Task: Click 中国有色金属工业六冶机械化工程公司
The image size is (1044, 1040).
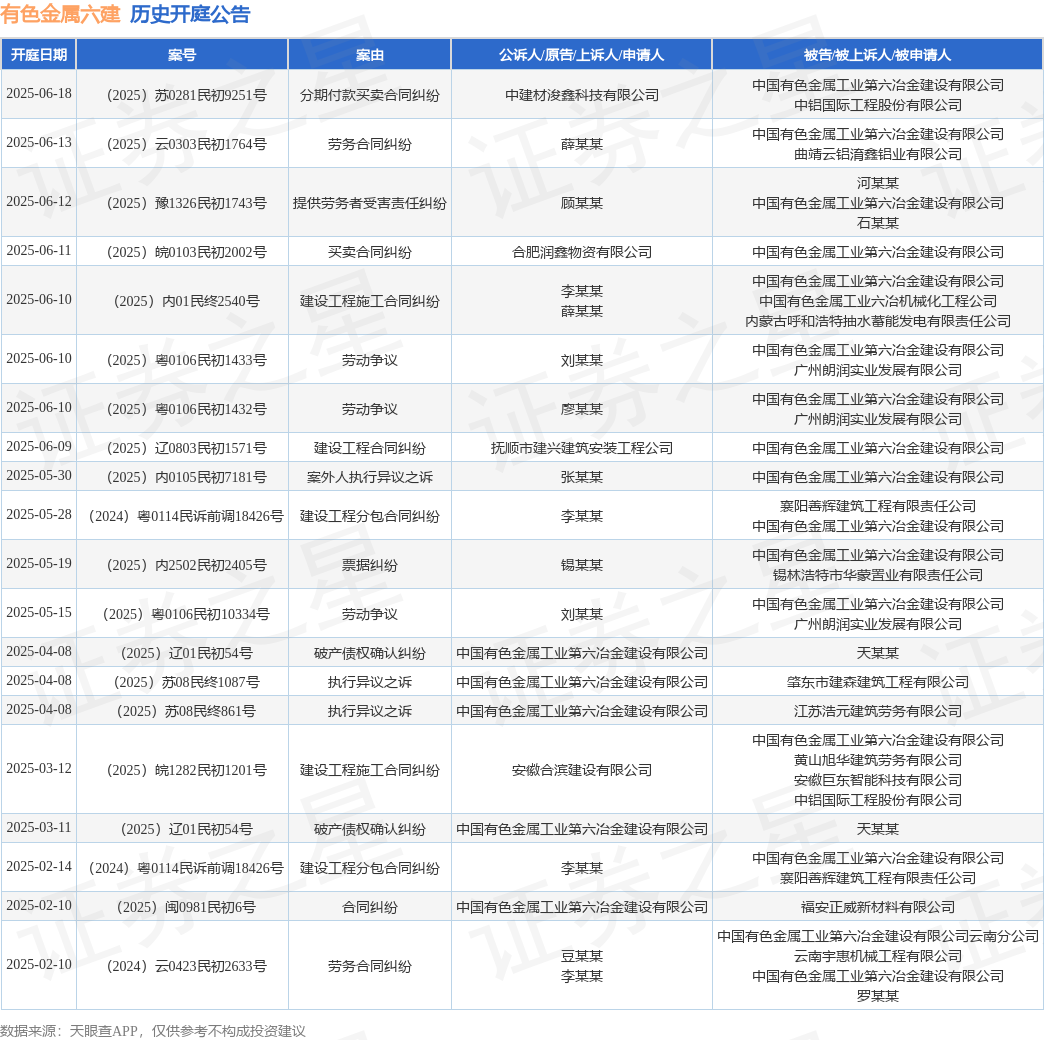Action: (x=878, y=302)
